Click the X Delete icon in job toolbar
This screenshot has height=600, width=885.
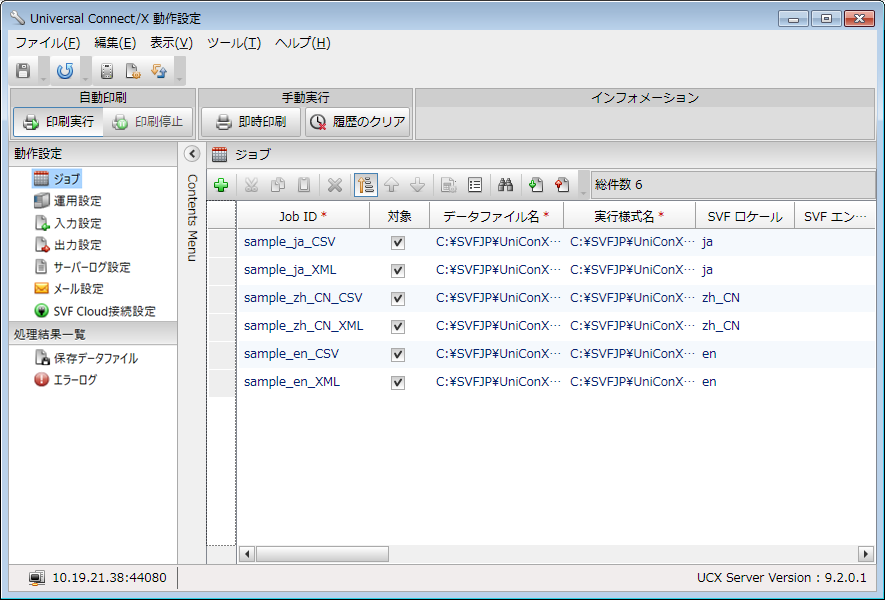point(335,185)
